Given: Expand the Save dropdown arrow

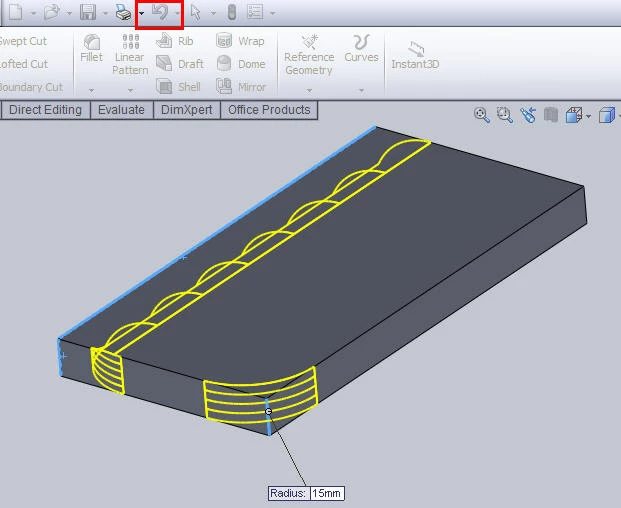Looking at the screenshot, I should [105, 13].
